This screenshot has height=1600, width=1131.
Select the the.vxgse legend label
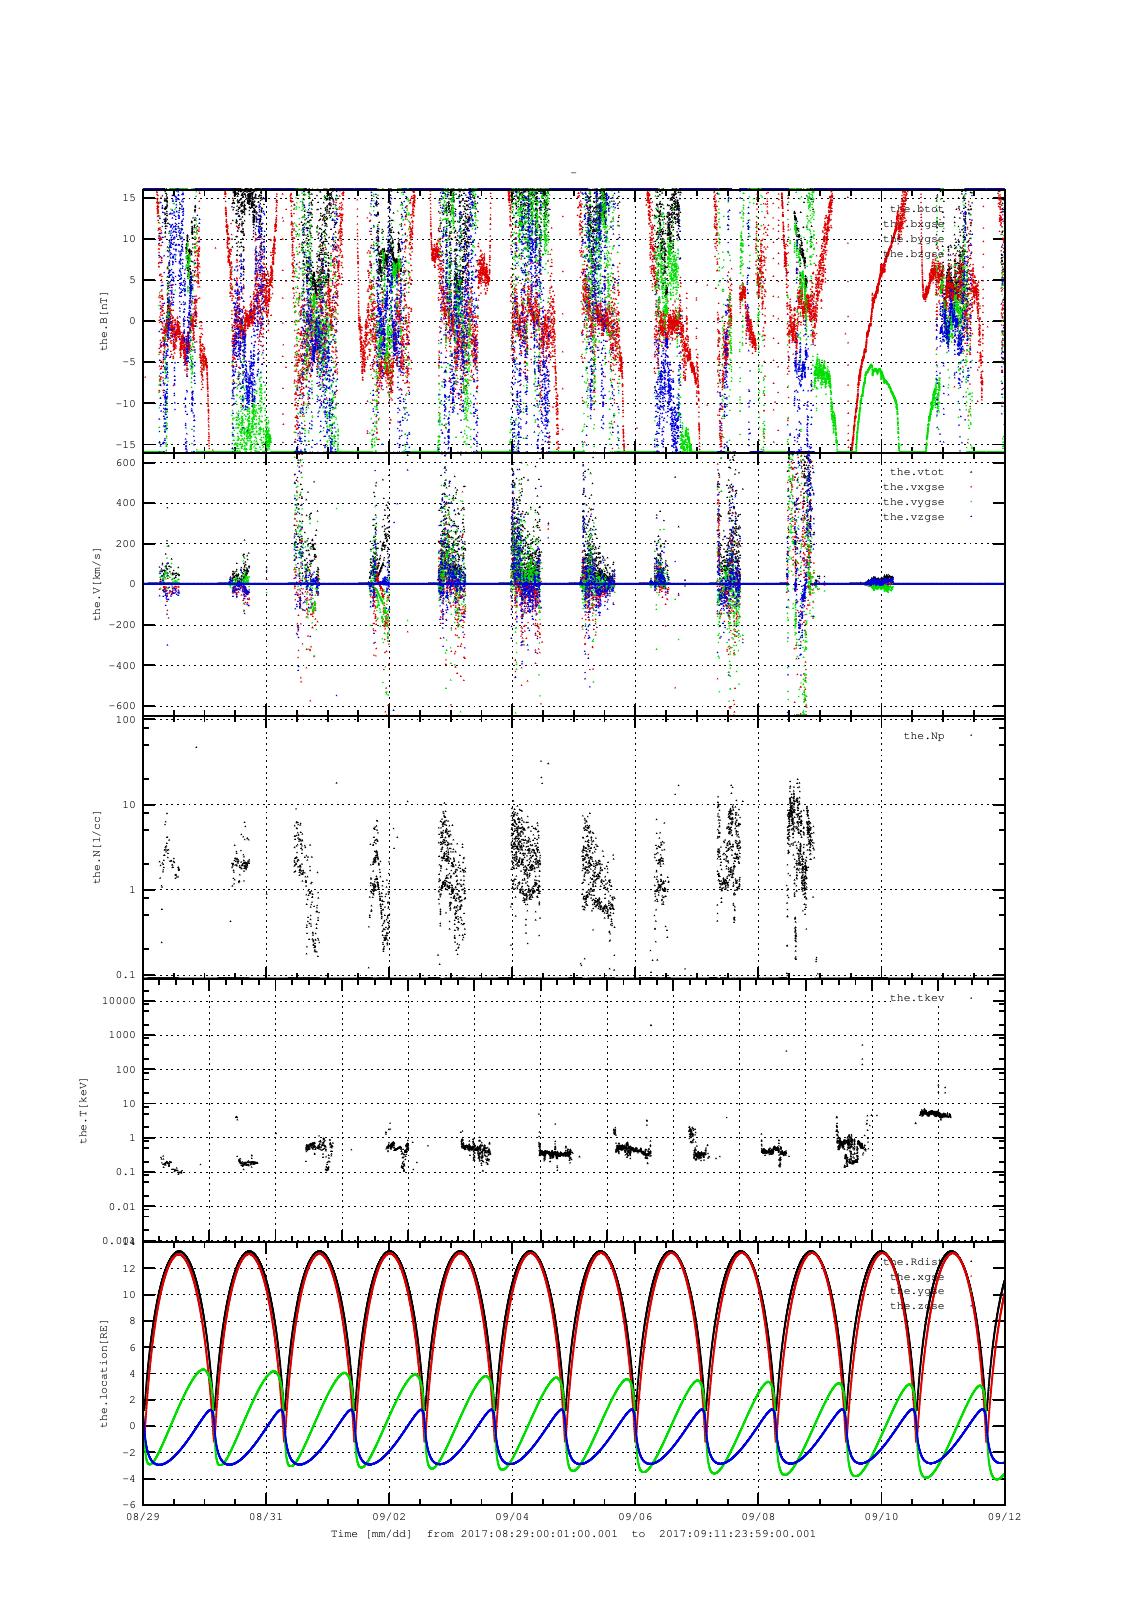(913, 487)
